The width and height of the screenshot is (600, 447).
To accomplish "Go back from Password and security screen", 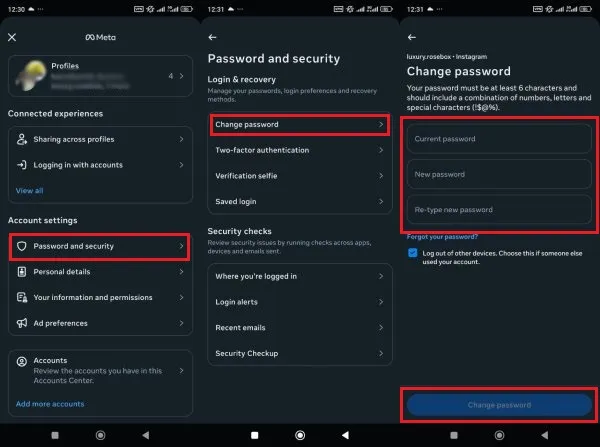I will pyautogui.click(x=212, y=37).
